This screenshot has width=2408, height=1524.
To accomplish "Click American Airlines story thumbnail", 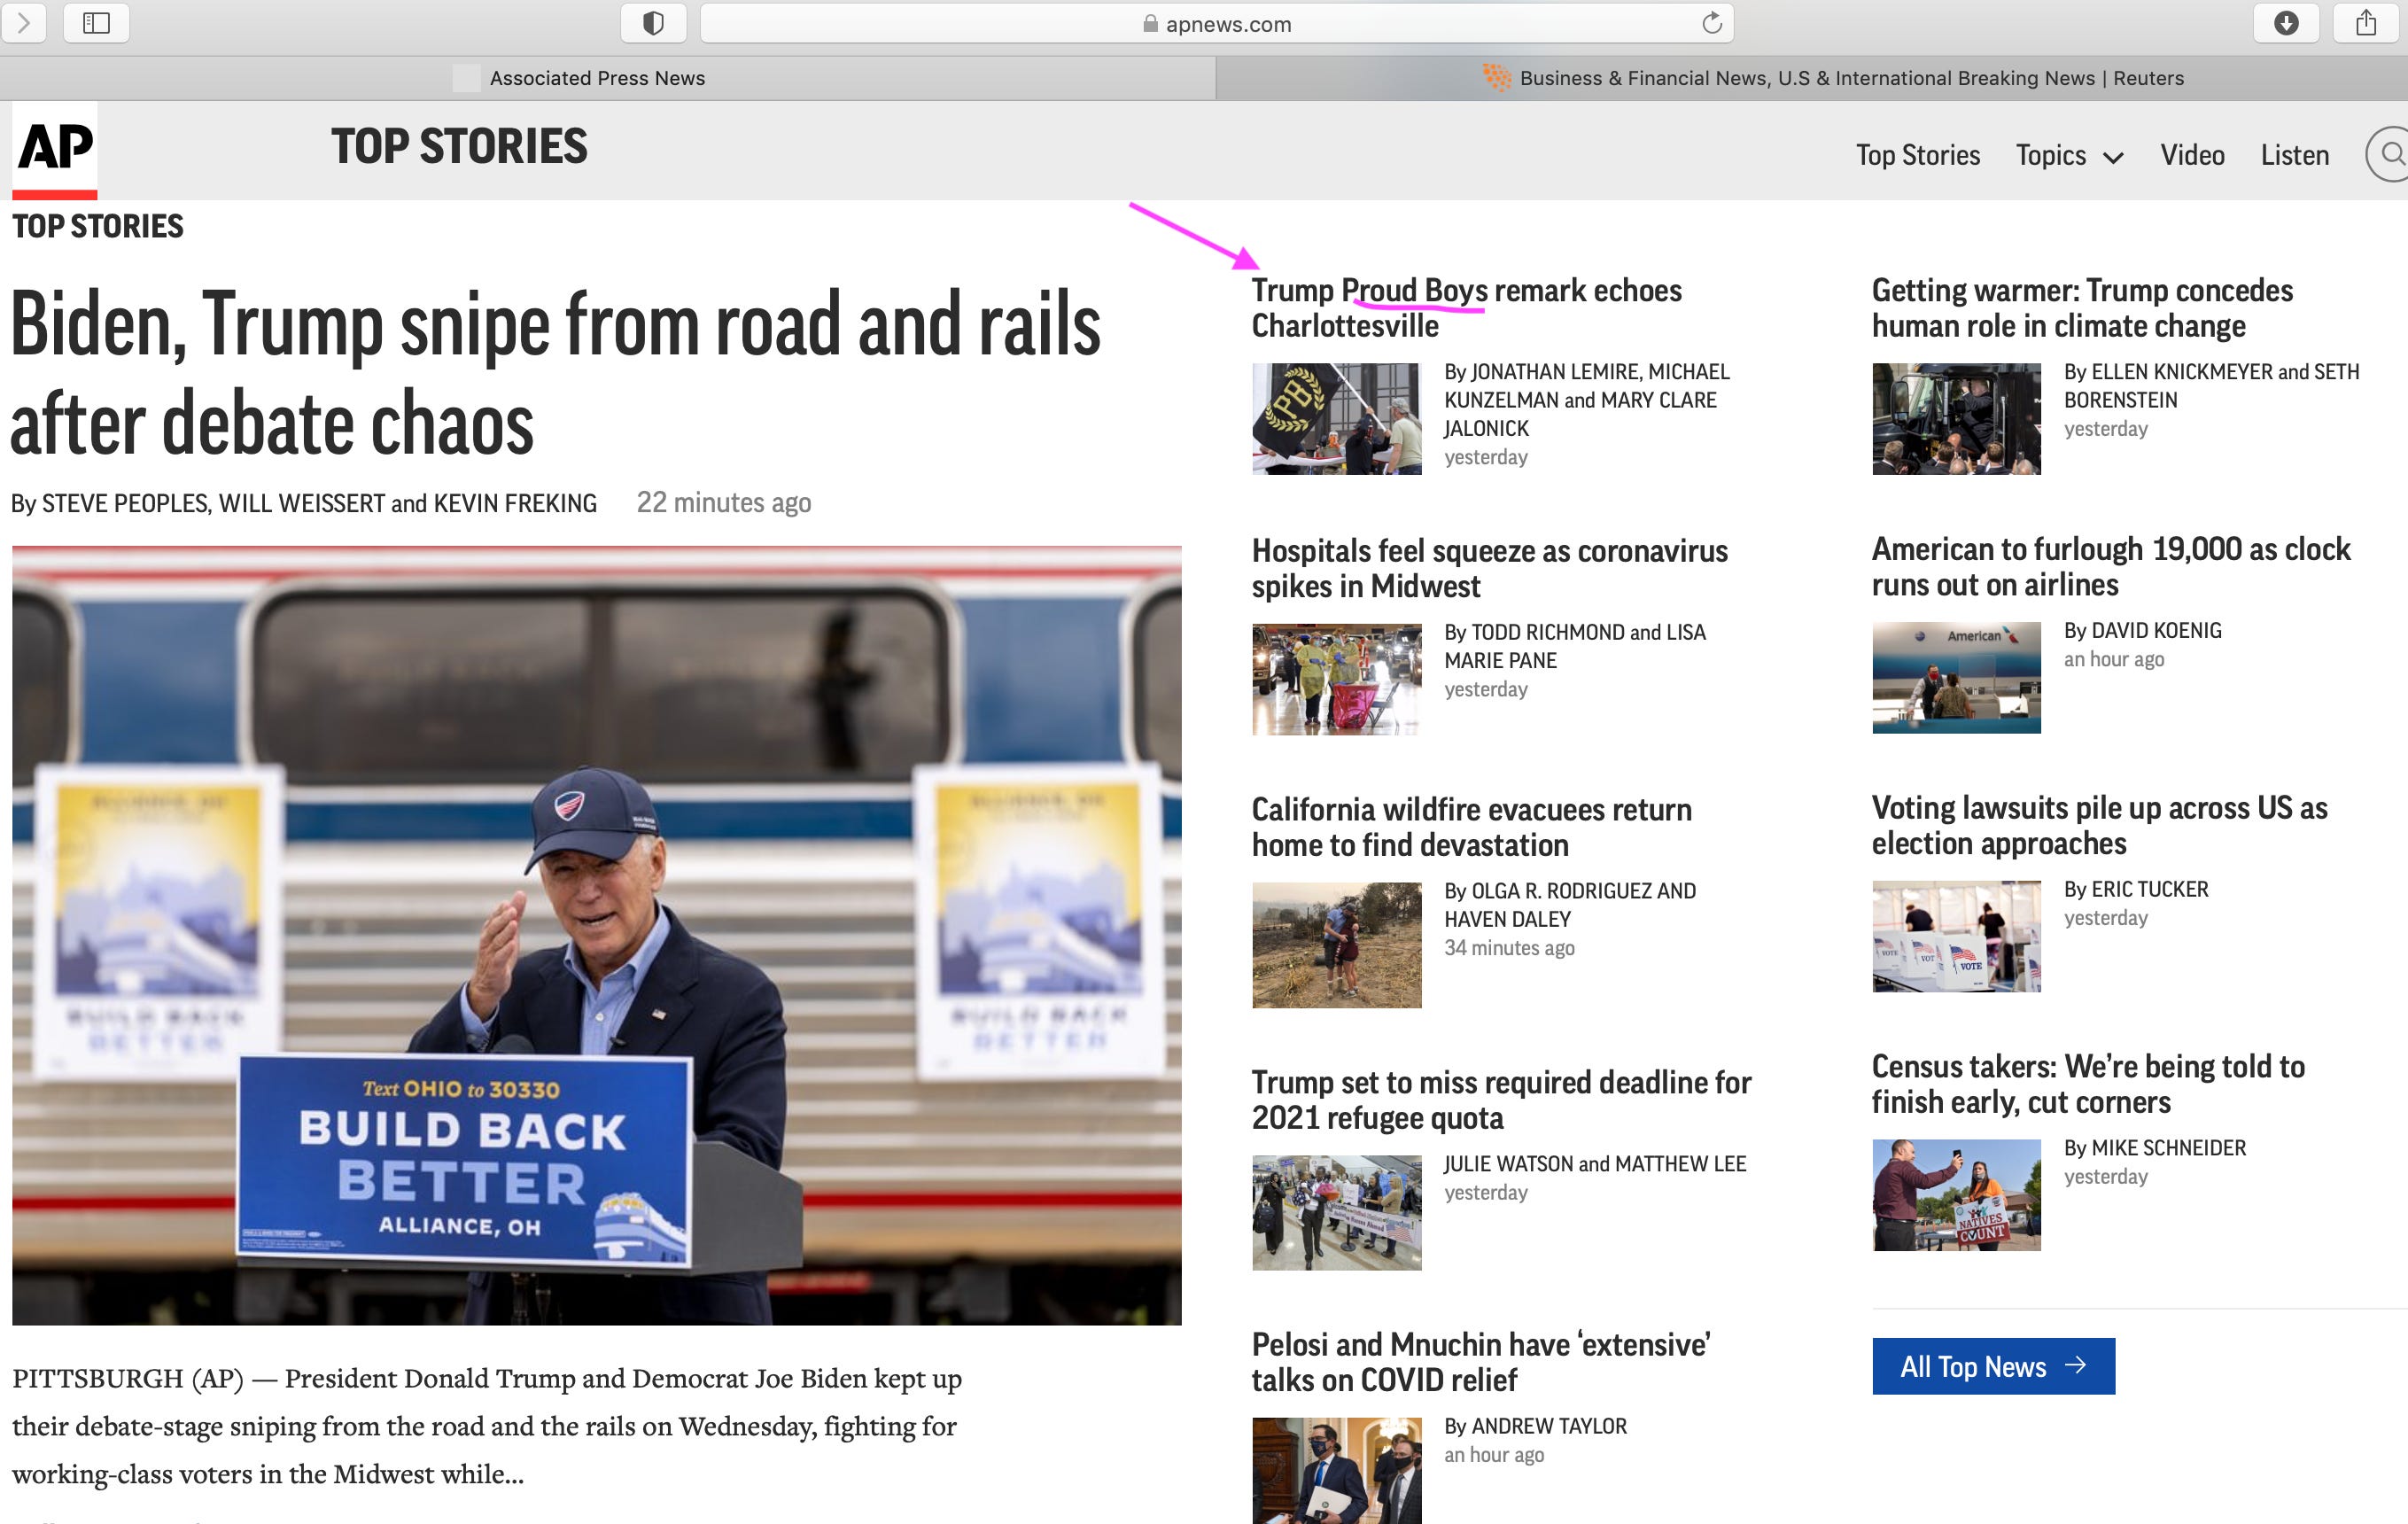I will point(1955,678).
